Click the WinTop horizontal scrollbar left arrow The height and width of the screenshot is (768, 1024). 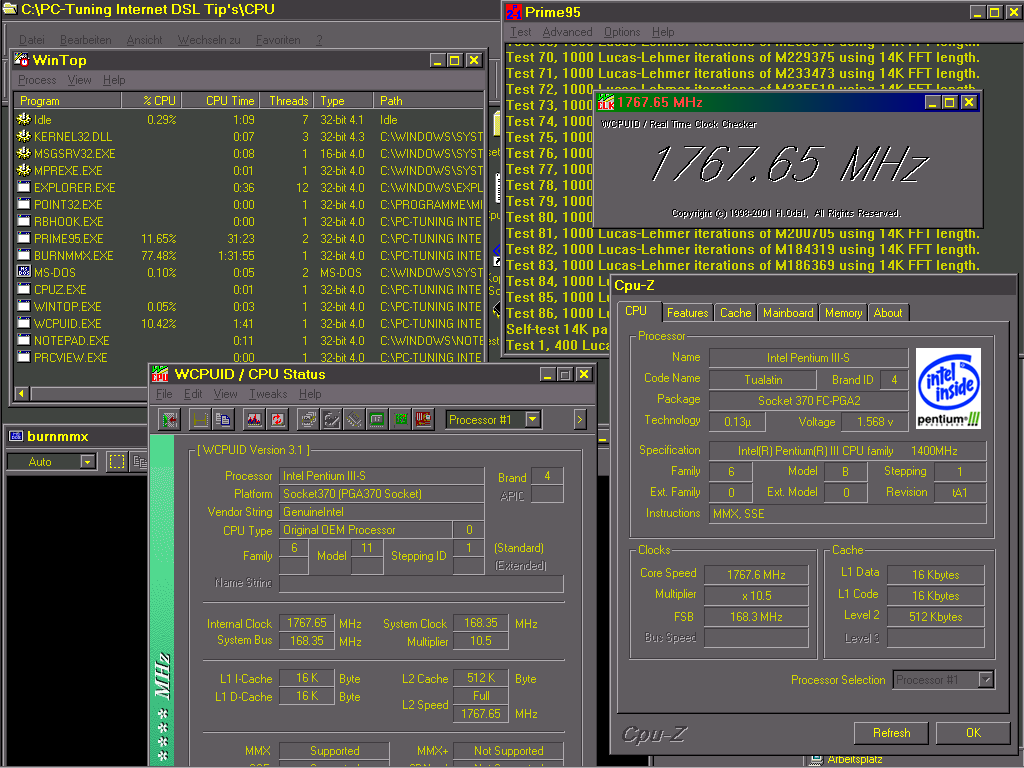(22, 393)
